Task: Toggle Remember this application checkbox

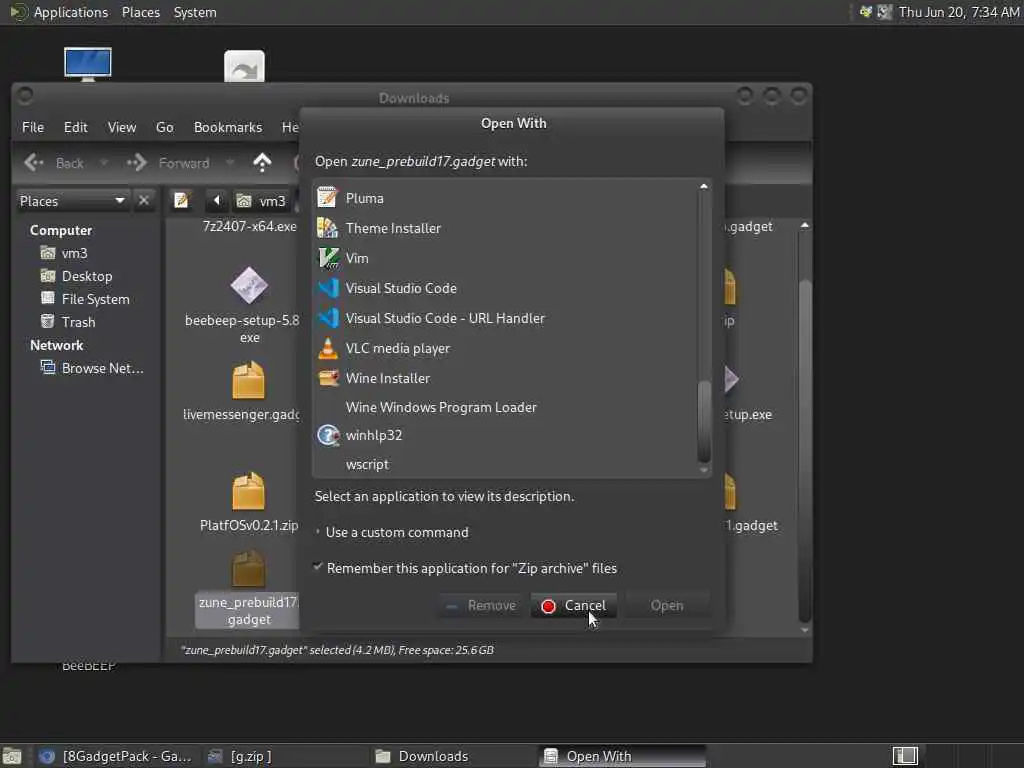Action: click(x=318, y=567)
